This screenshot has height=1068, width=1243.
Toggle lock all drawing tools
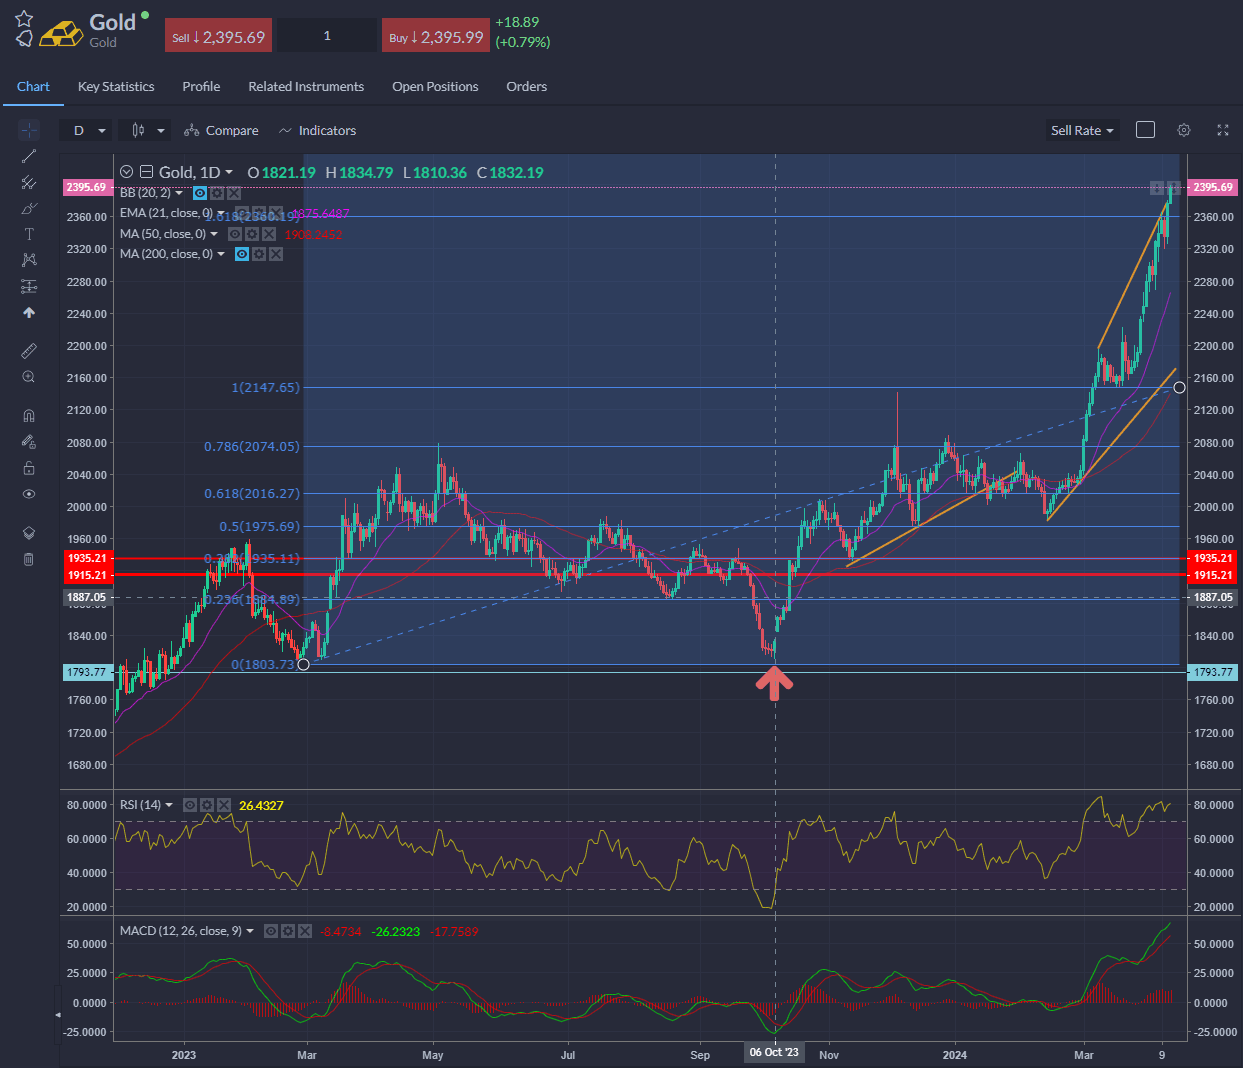pyautogui.click(x=29, y=468)
